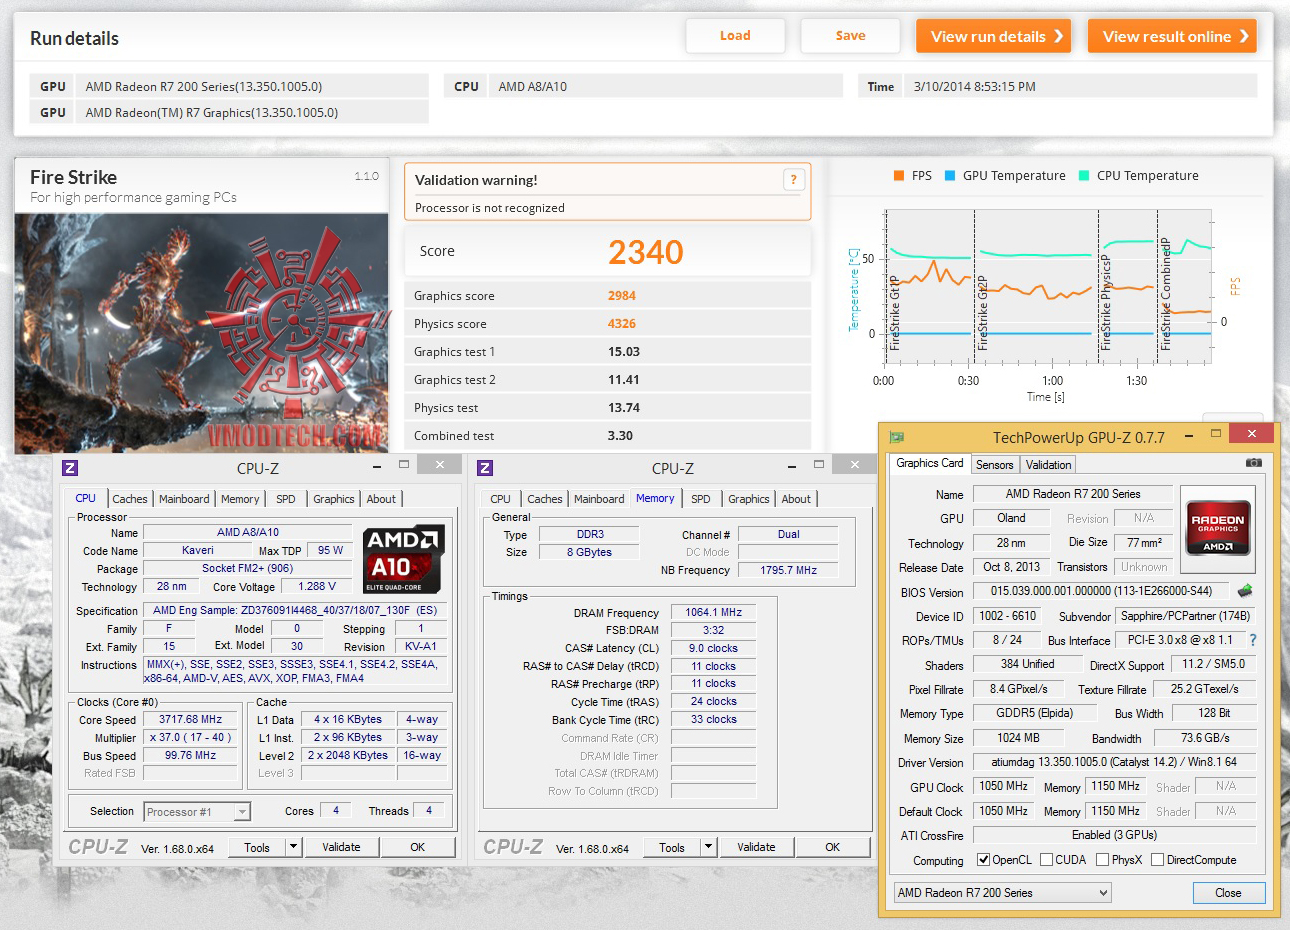
Task: Click the Time value 3/10/2014 8:53:15 PM
Action: (x=975, y=87)
